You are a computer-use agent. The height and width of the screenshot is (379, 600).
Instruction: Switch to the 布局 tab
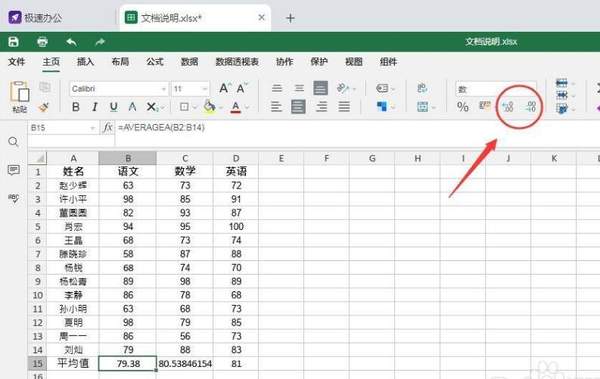(x=120, y=62)
